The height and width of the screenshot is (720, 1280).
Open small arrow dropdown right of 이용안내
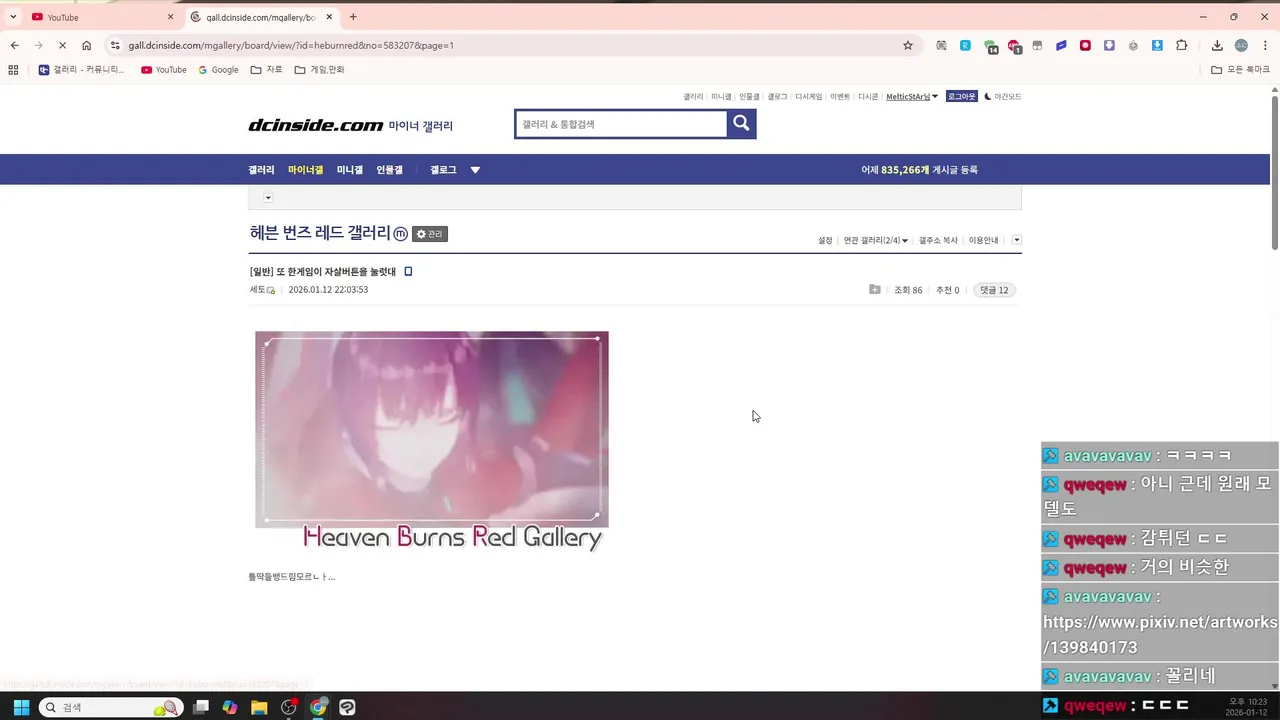coord(1017,240)
